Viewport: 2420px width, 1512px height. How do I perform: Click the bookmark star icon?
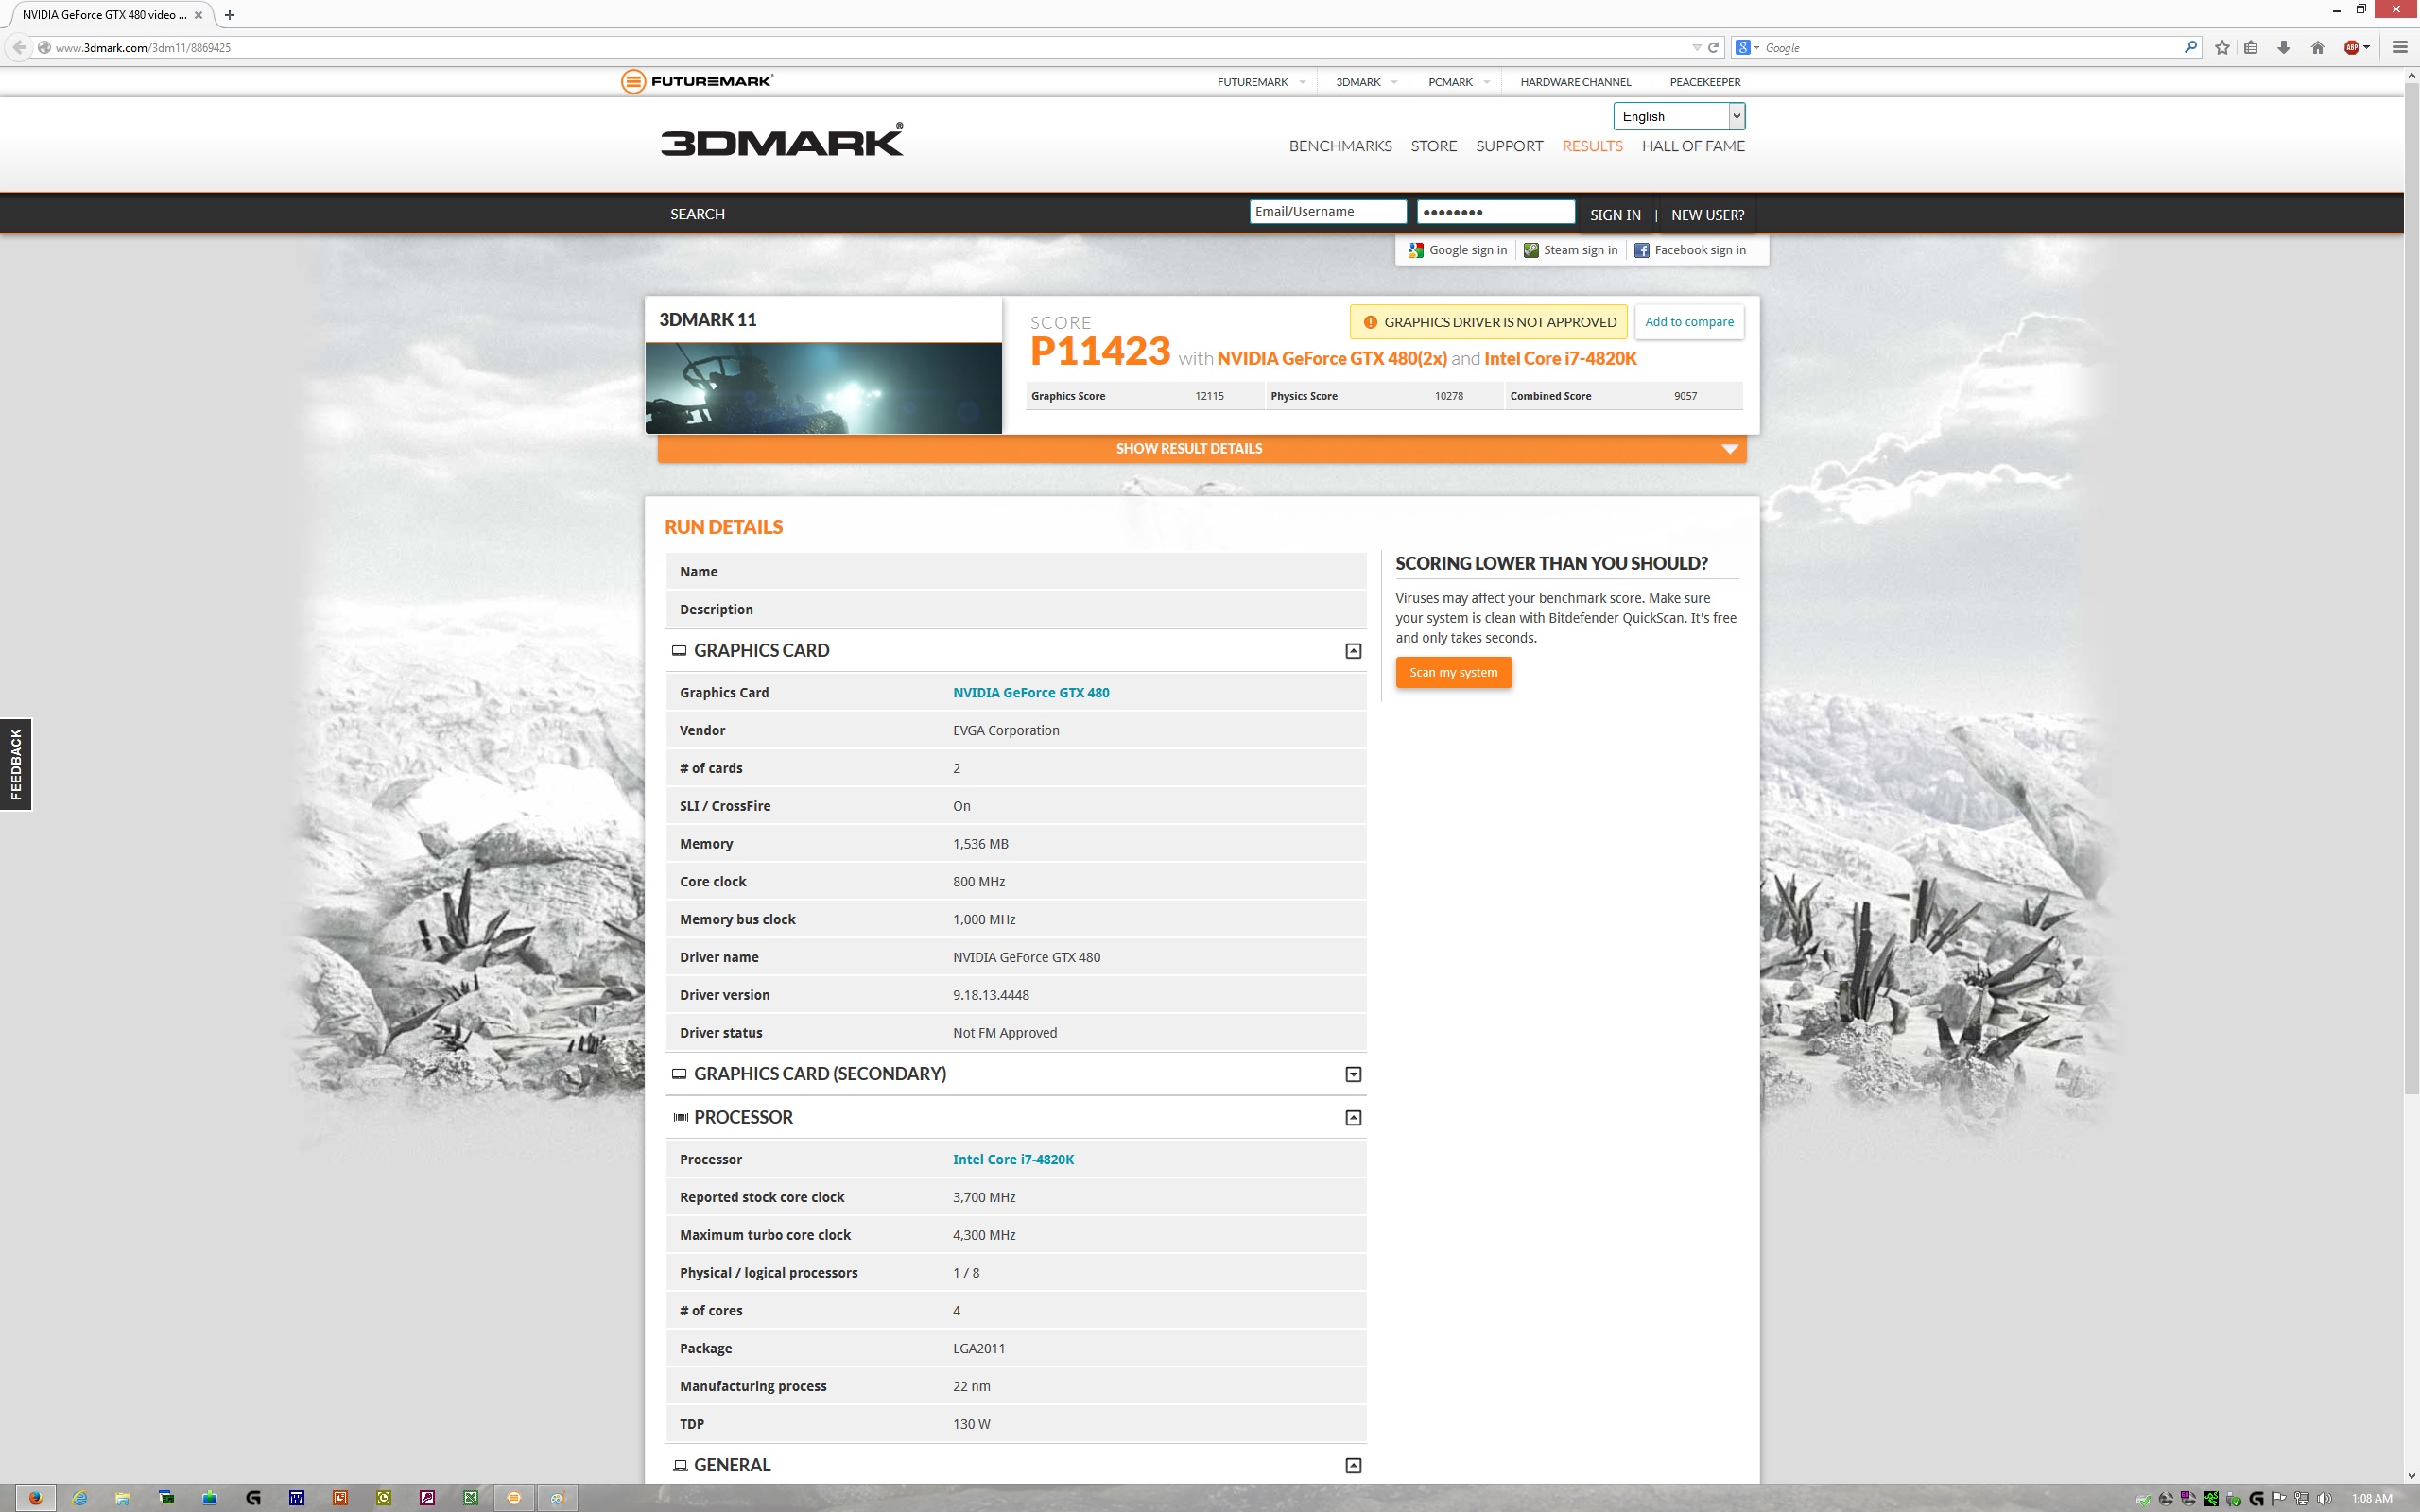(2221, 47)
